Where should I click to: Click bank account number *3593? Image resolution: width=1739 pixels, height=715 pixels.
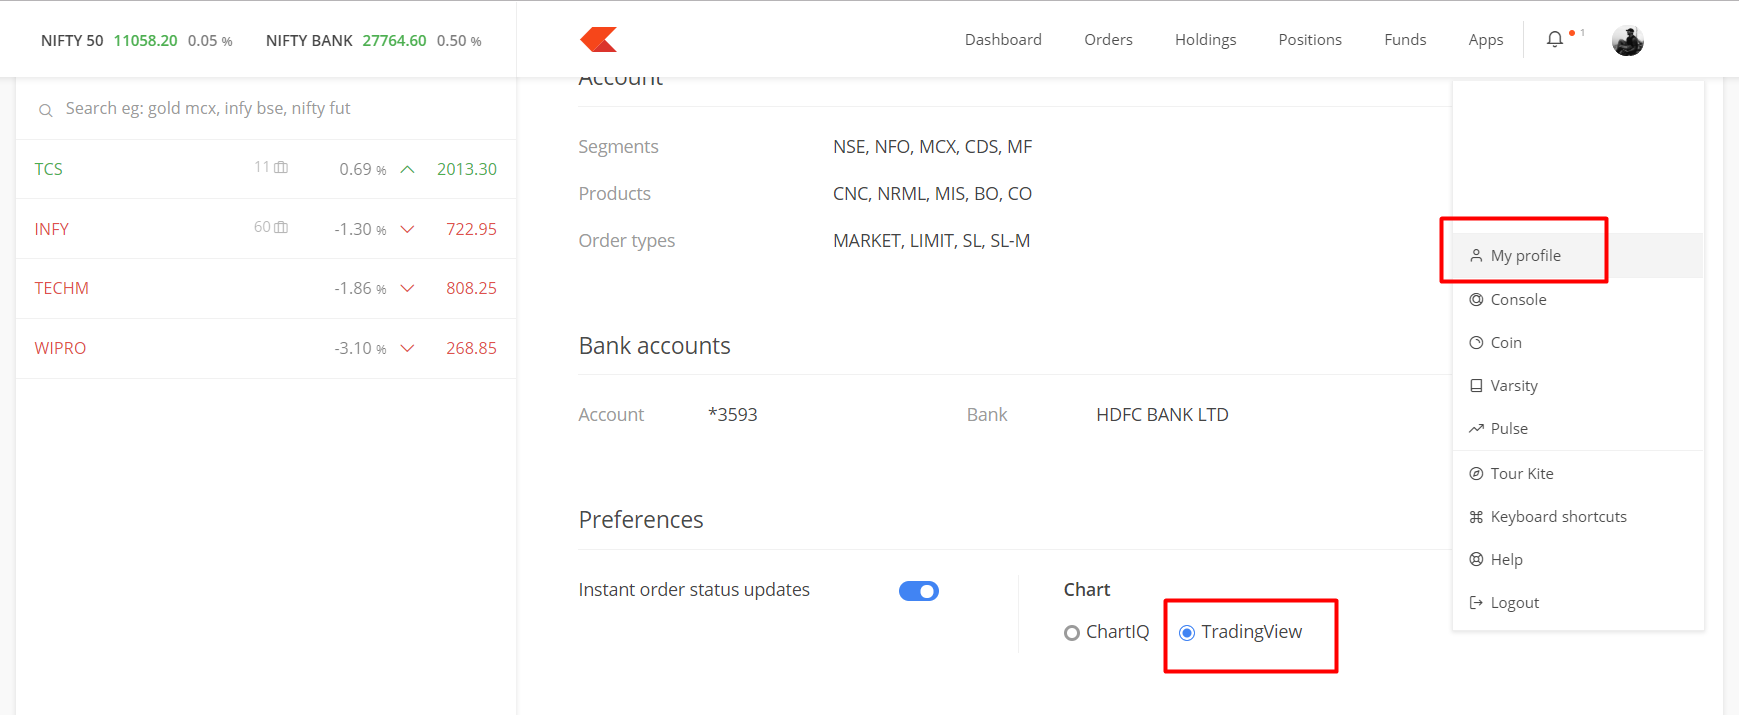(x=733, y=414)
